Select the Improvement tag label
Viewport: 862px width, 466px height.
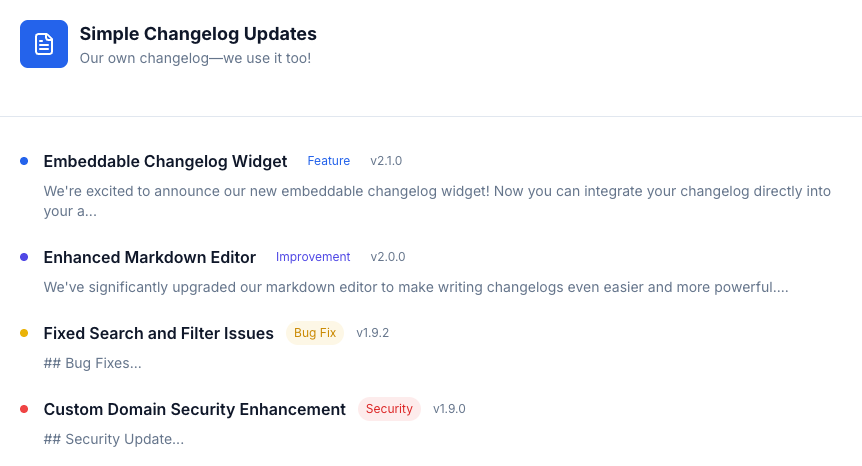313,257
